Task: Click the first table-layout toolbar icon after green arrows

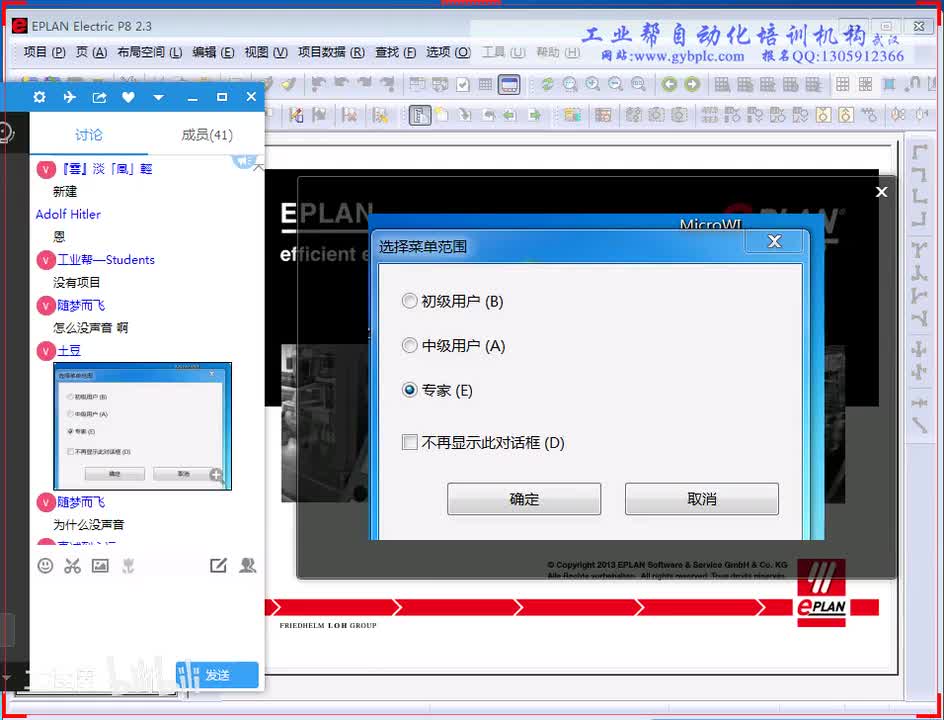Action: [722, 84]
